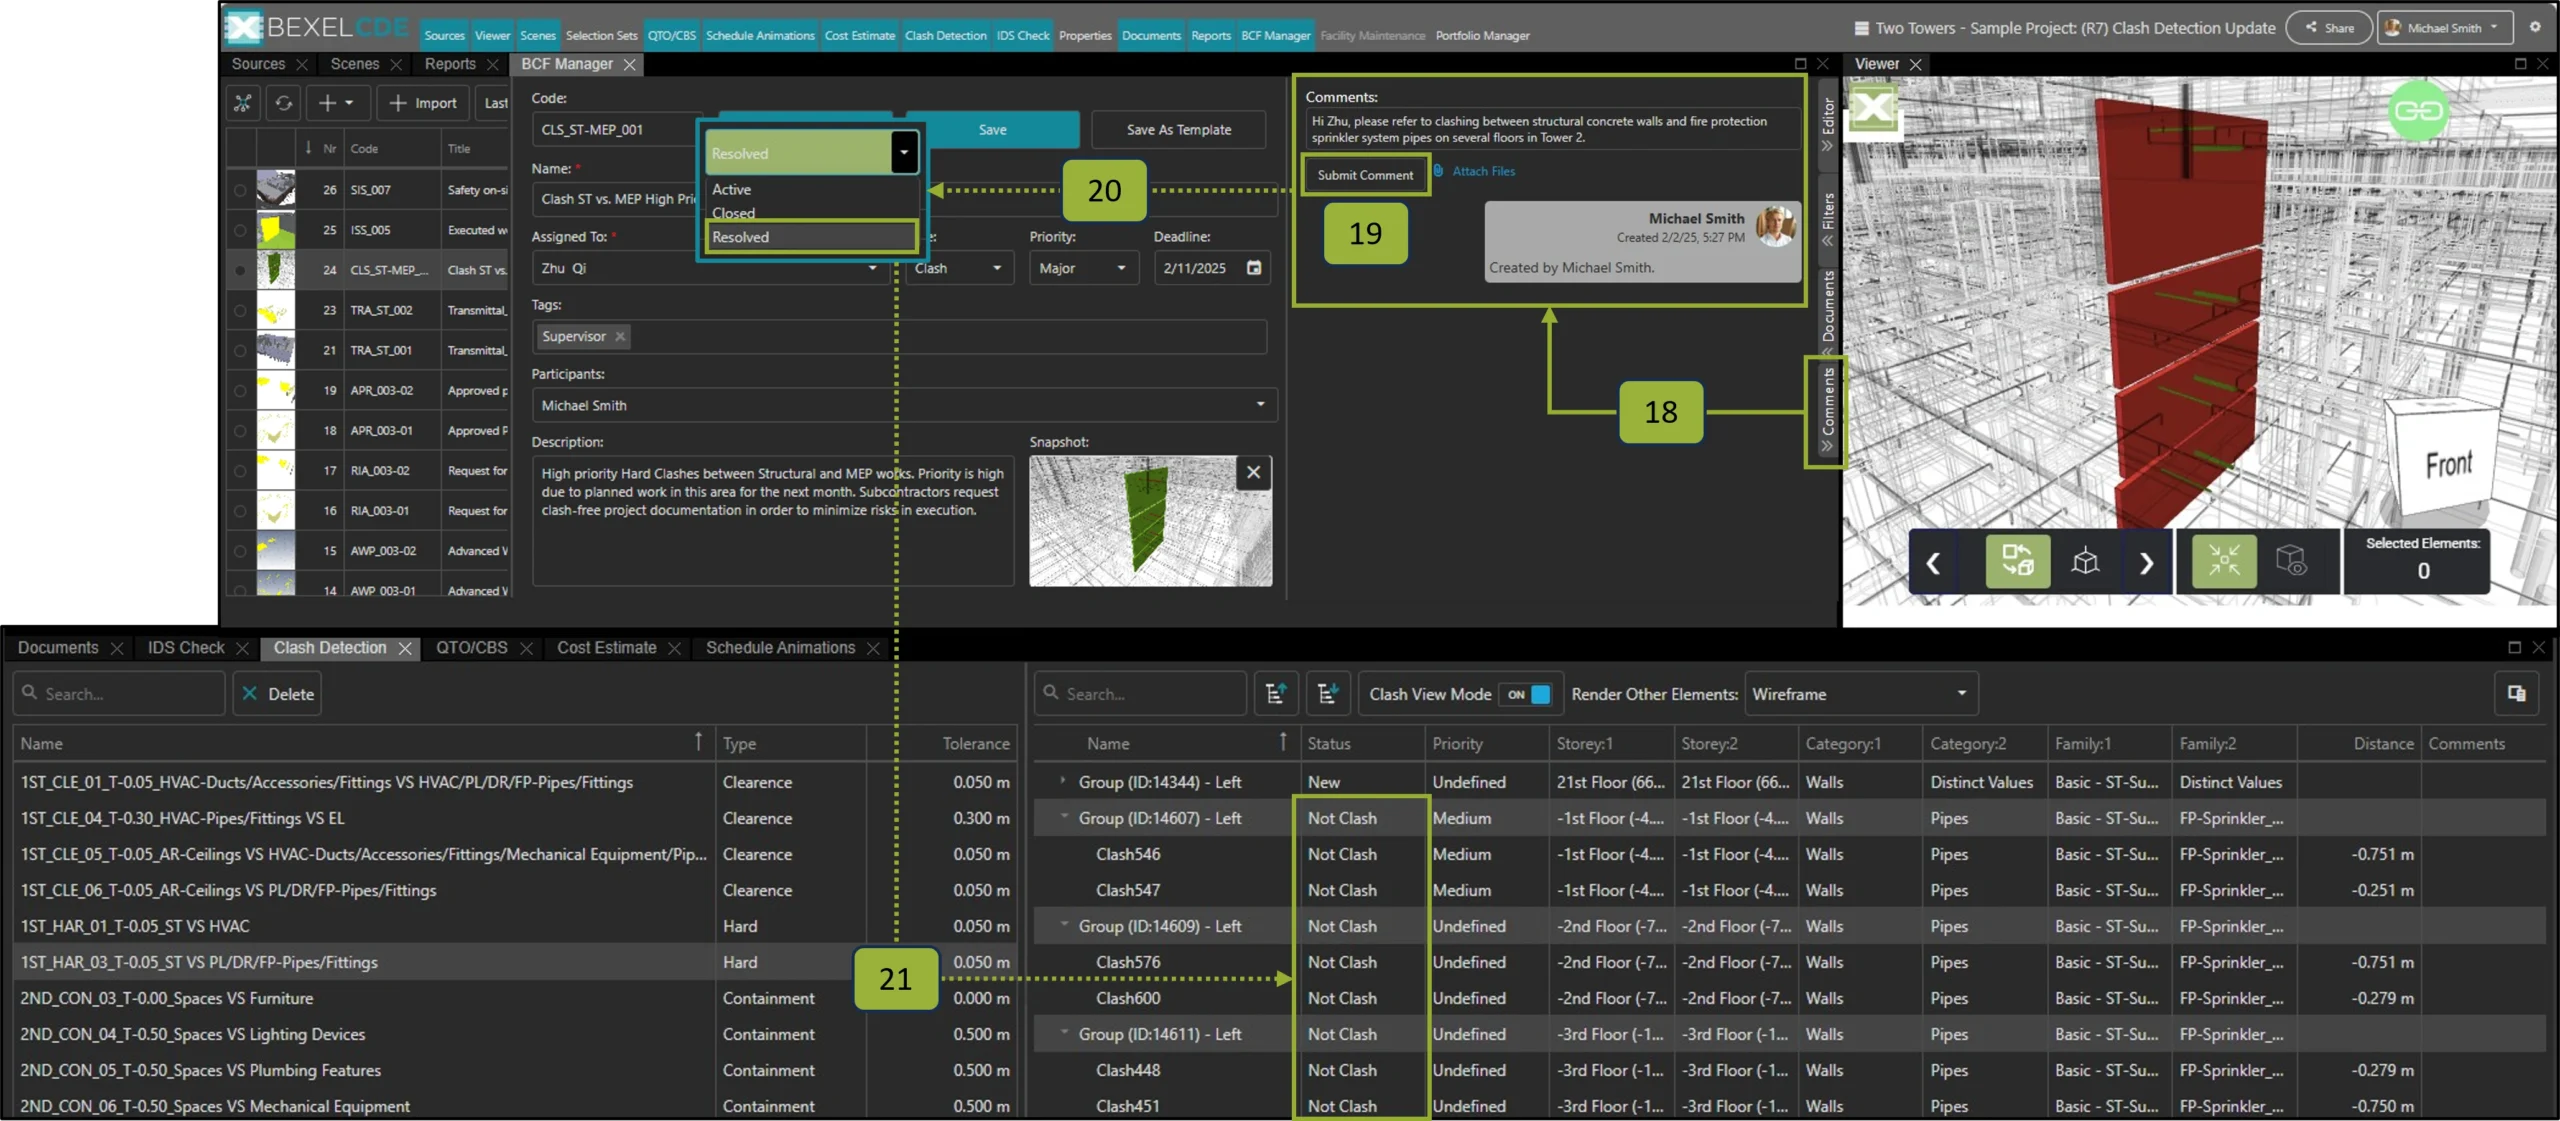The height and width of the screenshot is (1121, 2560).
Task: Remove the Supervisor tag
Action: pos(620,337)
